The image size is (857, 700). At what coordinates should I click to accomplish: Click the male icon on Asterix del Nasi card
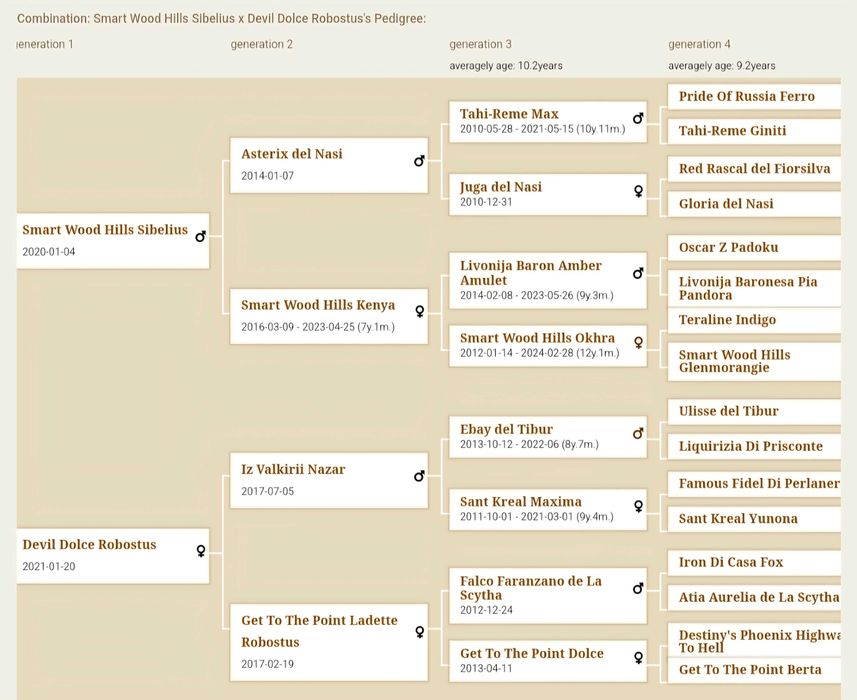tap(419, 161)
